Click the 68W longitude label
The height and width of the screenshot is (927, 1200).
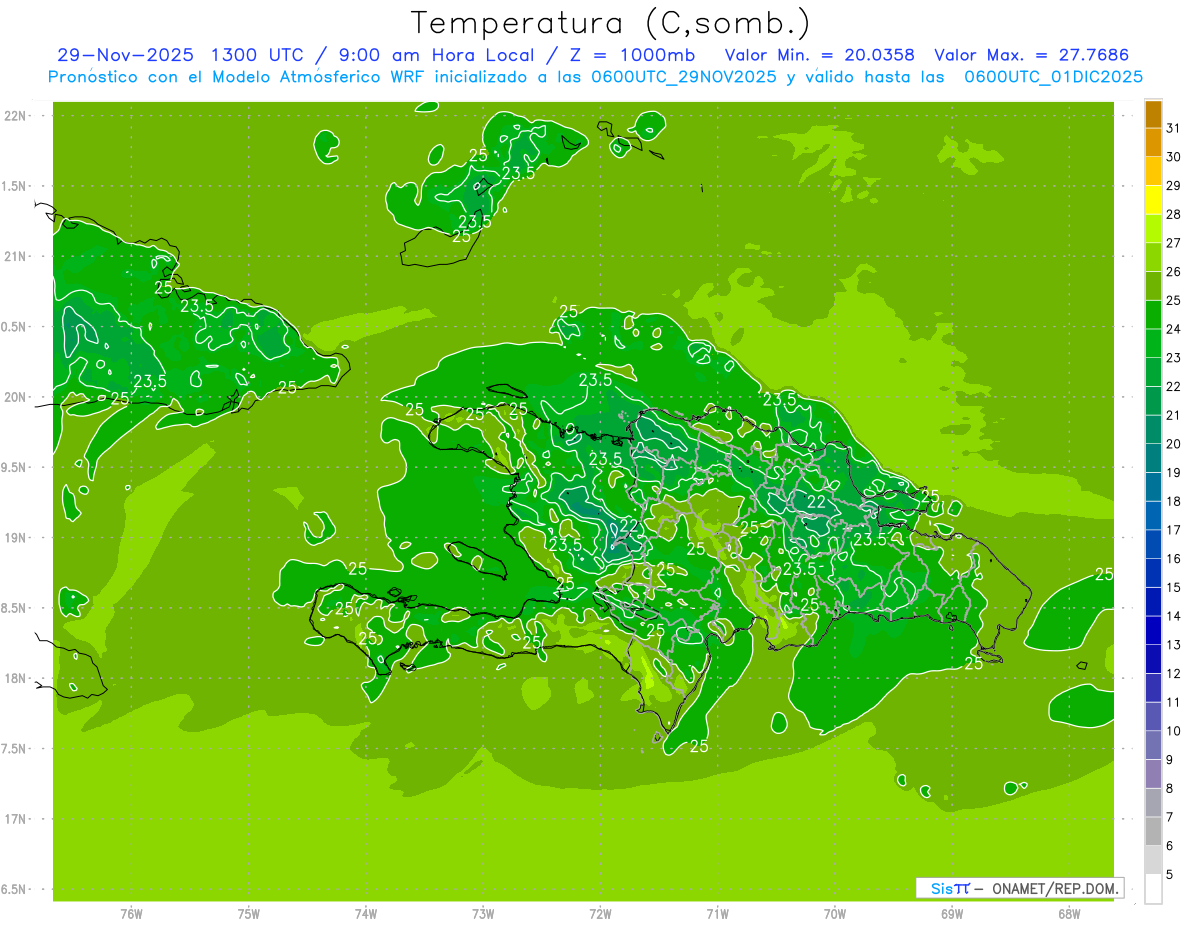click(1069, 914)
